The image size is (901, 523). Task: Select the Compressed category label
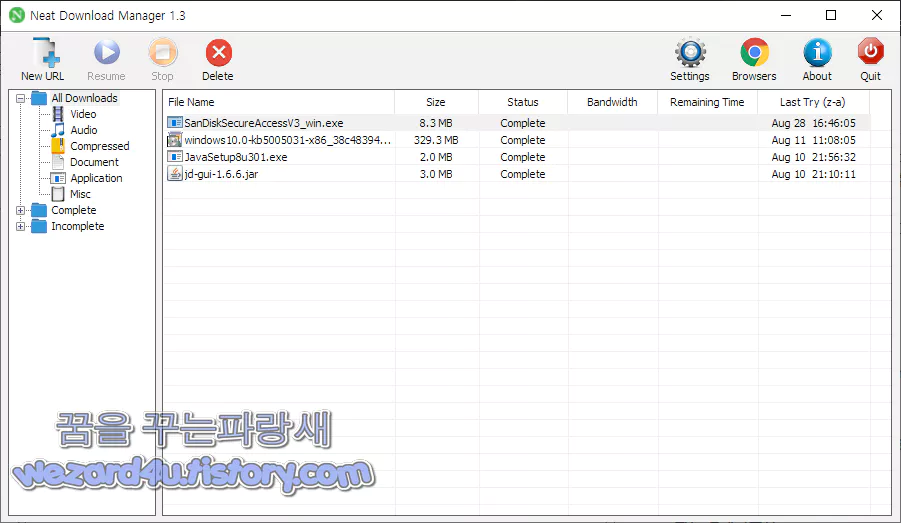coord(100,146)
